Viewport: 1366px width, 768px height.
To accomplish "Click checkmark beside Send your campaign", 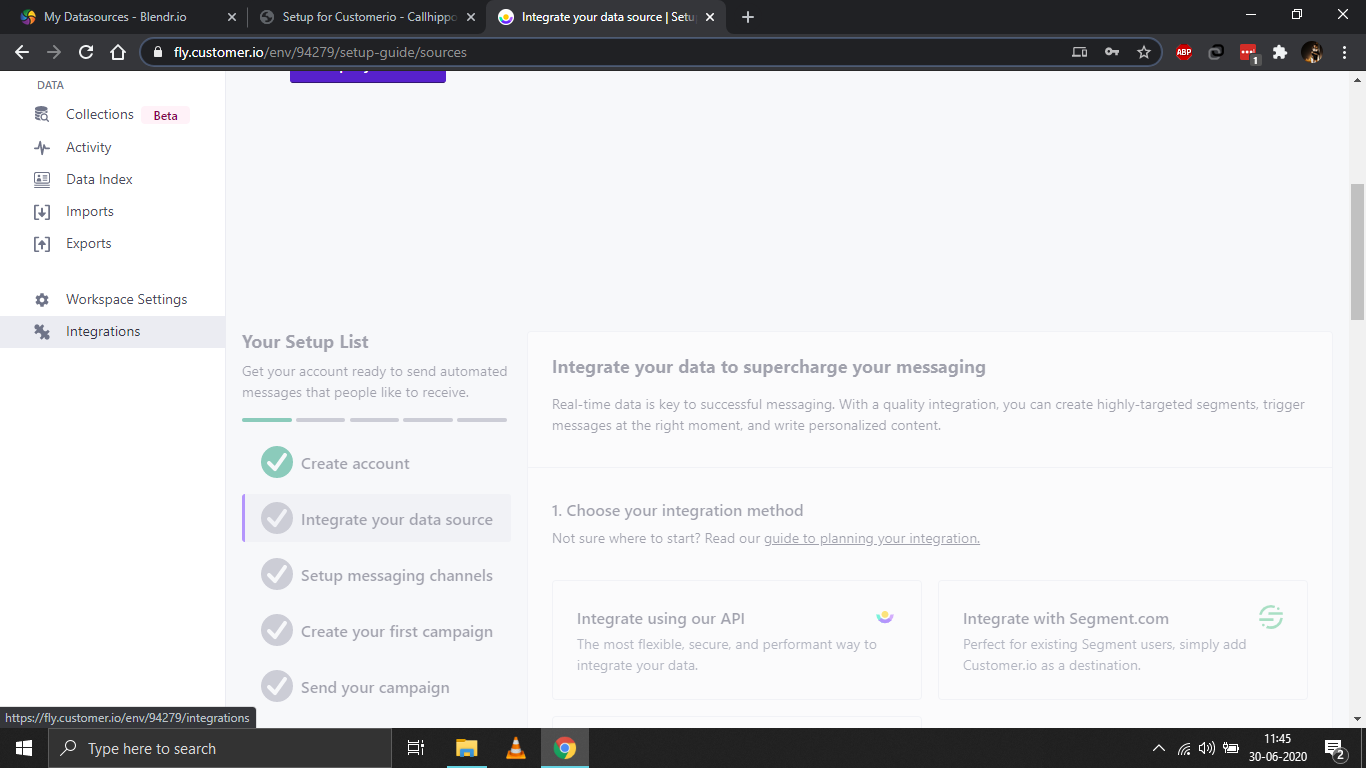I will point(277,686).
